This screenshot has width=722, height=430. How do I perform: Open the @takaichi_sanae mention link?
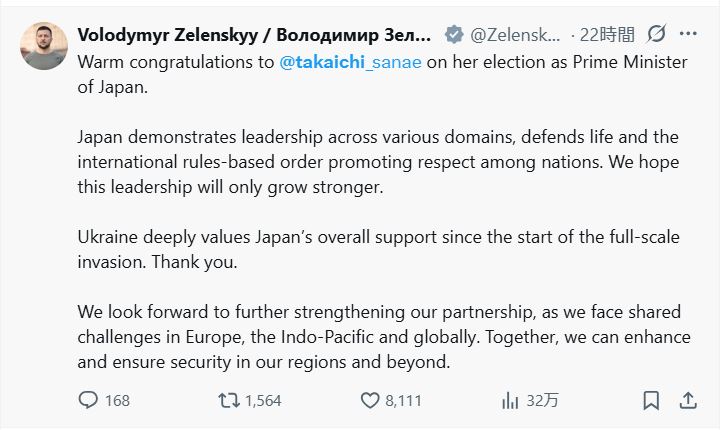click(x=349, y=60)
